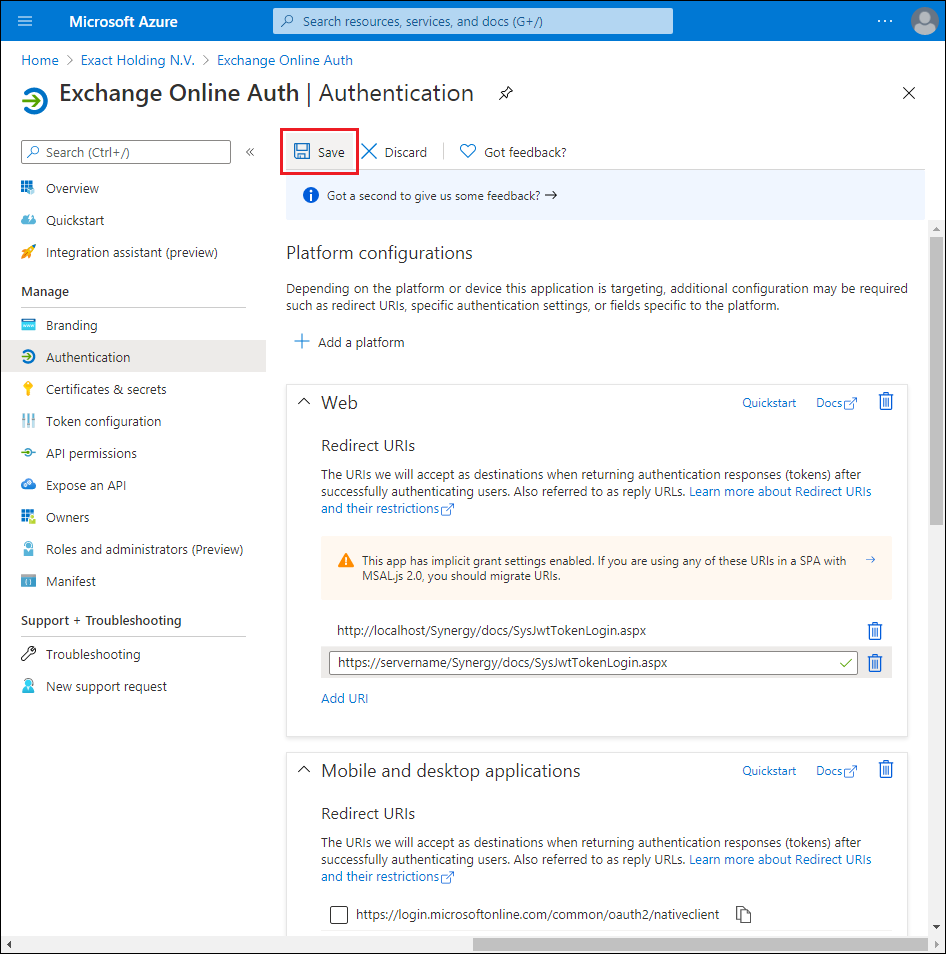Navigate to Exact Holding N.V. breadcrumb

[137, 60]
